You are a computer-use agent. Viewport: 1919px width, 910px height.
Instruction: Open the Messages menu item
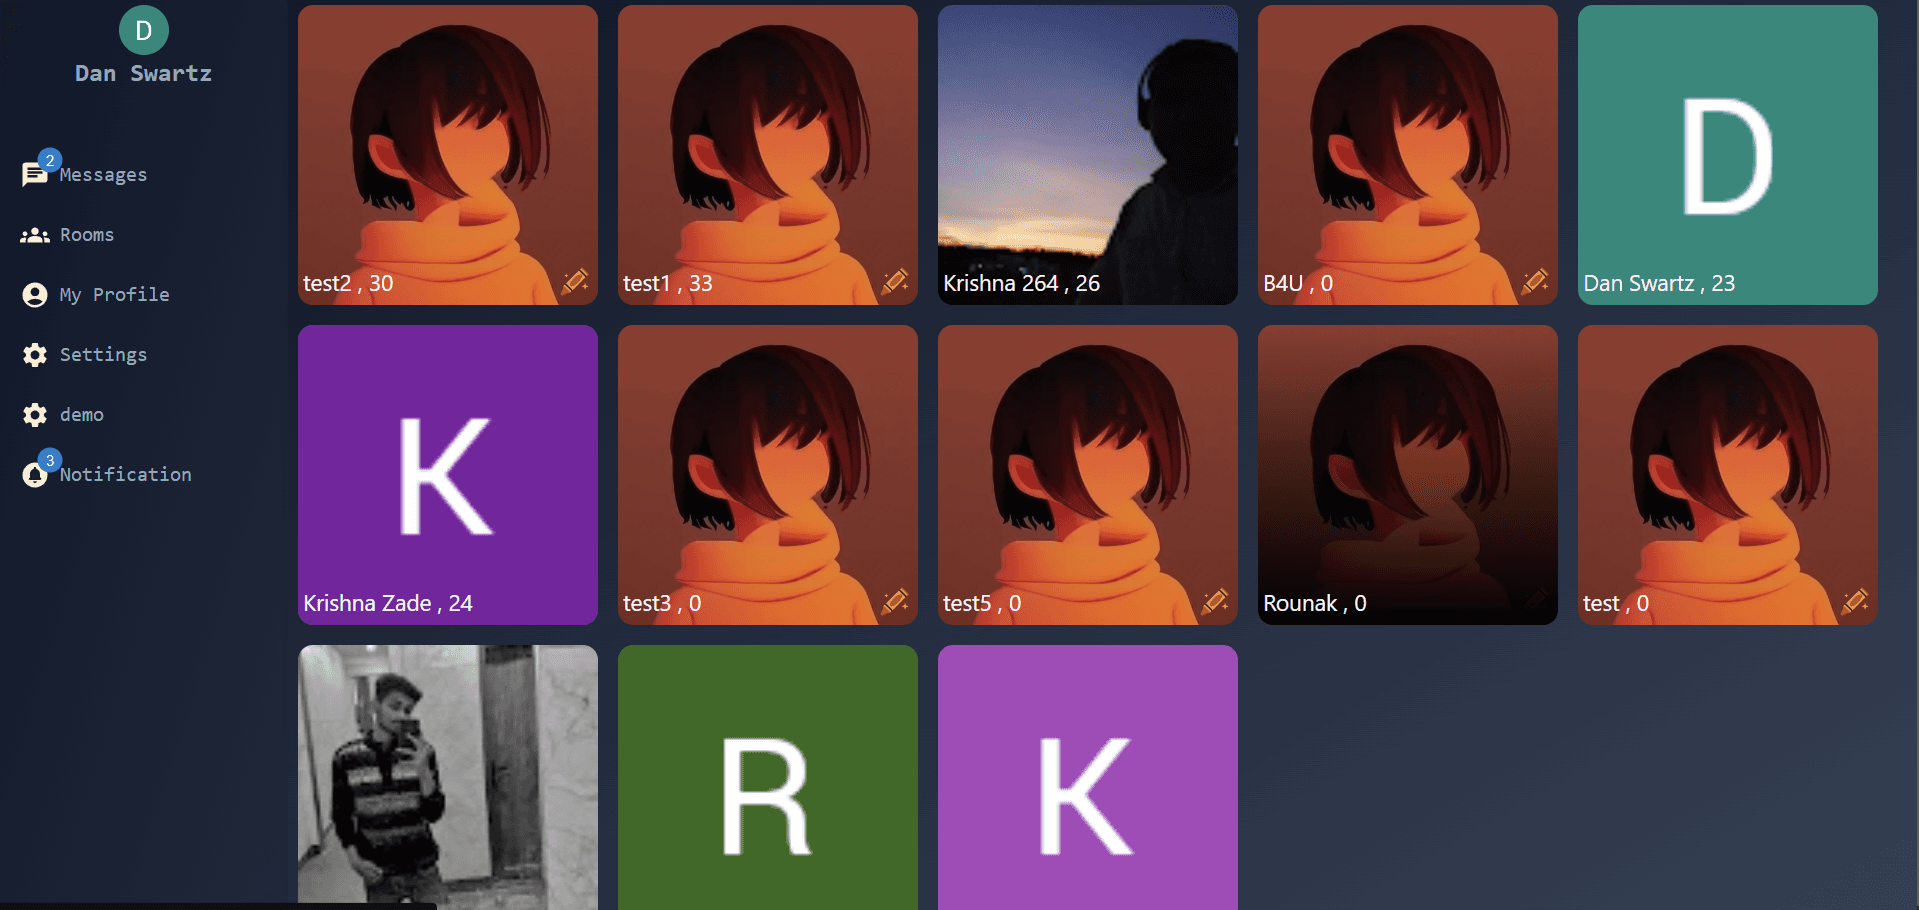[x=103, y=175]
